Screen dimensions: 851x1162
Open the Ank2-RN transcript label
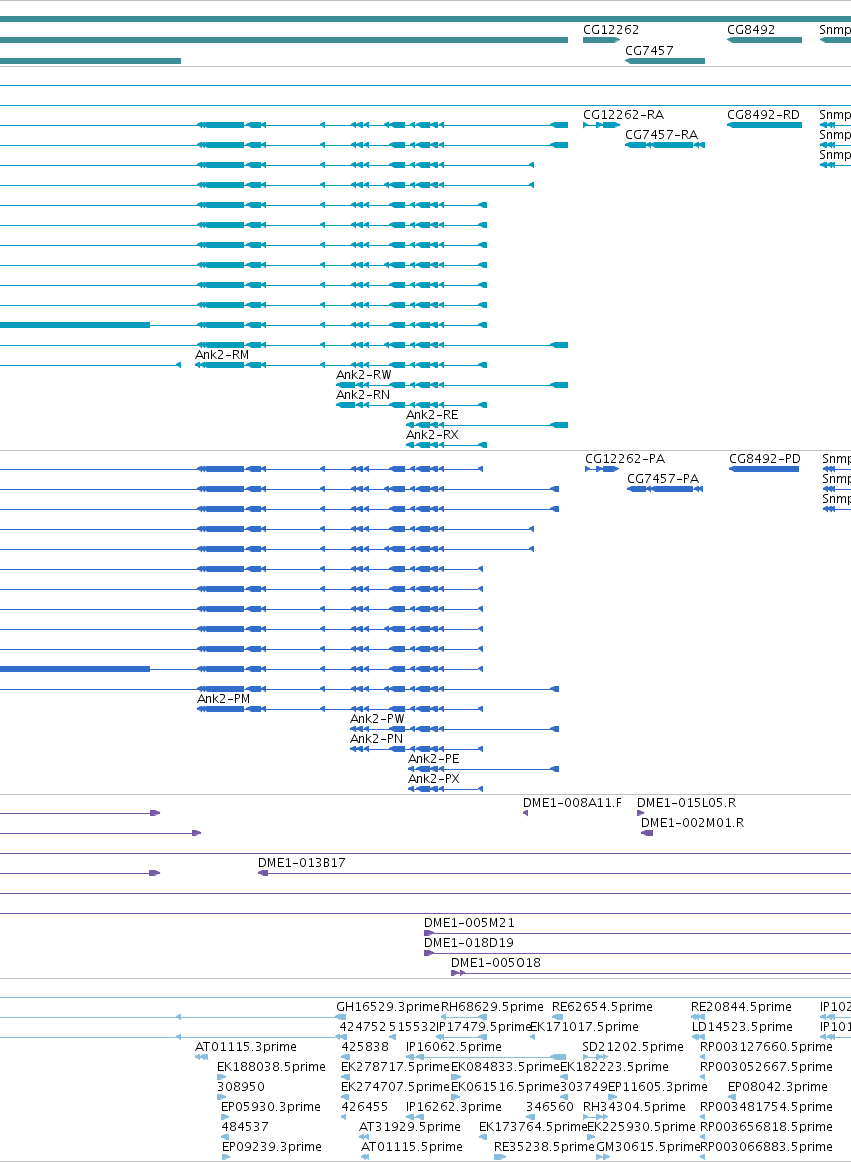pyautogui.click(x=362, y=395)
